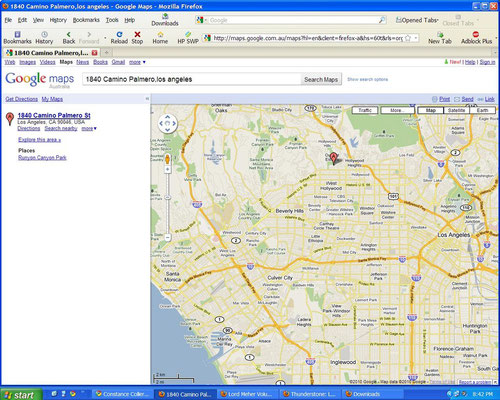This screenshot has width=500, height=400.
Task: Zoom in with the plus button on map
Action: click(x=167, y=170)
